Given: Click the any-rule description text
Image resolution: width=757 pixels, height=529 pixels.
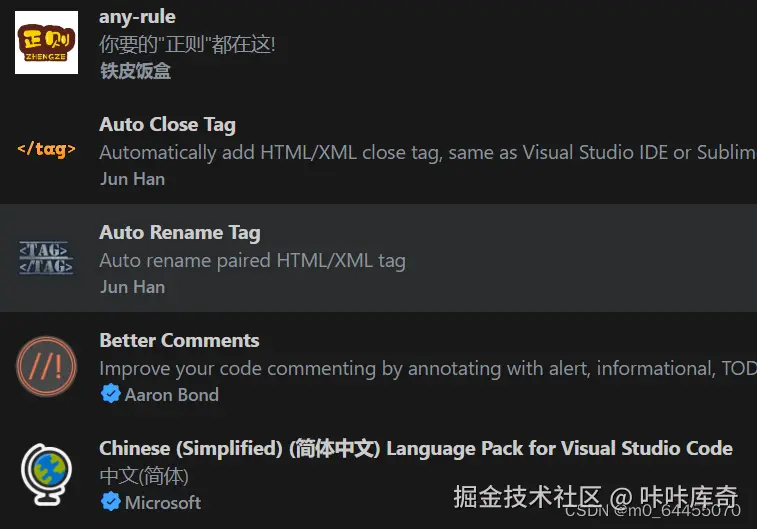Looking at the screenshot, I should point(187,44).
